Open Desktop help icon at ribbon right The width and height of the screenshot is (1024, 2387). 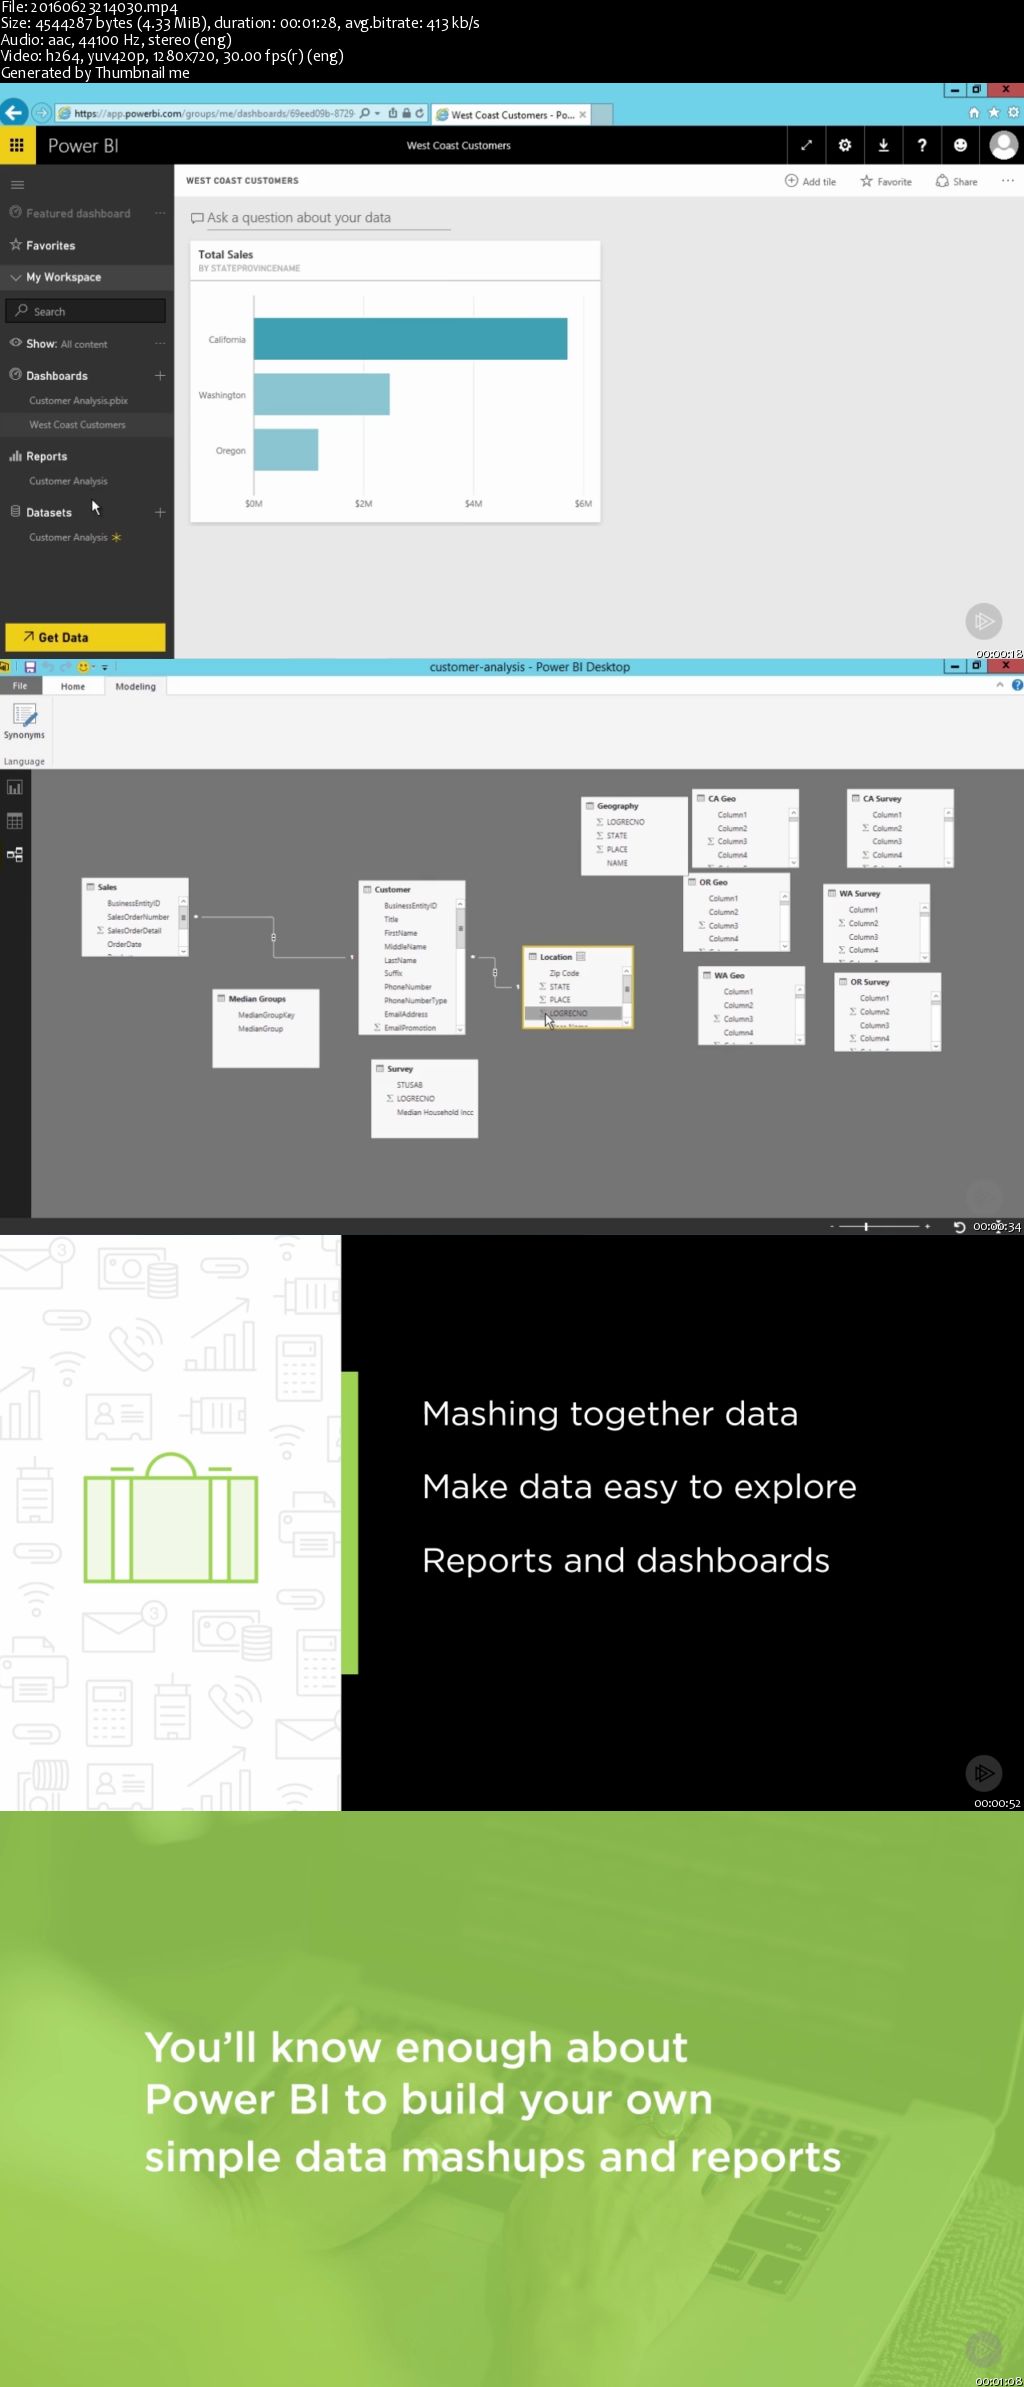pyautogui.click(x=1017, y=685)
